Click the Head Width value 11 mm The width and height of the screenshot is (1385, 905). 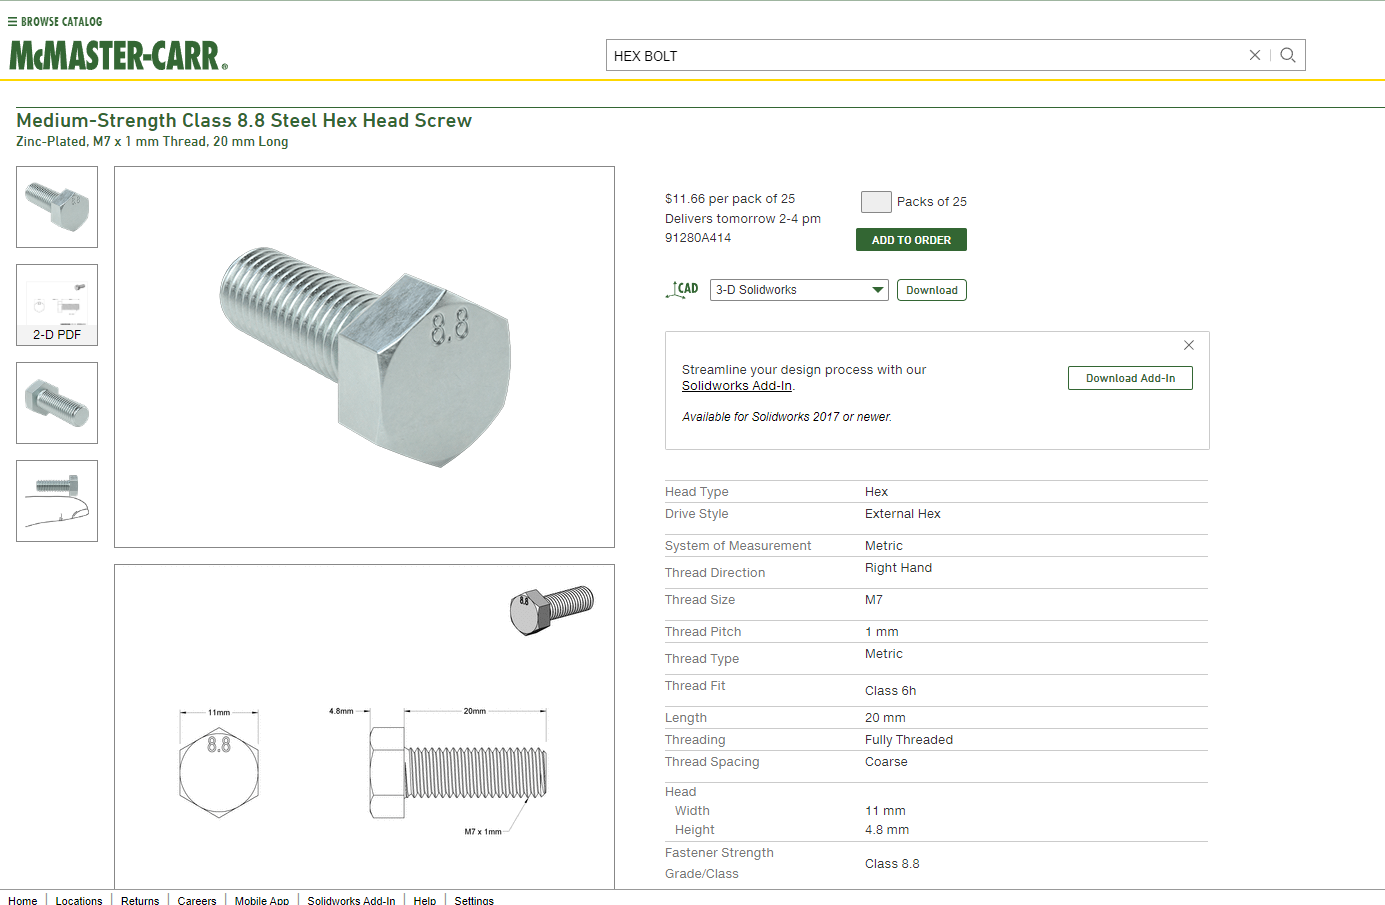(x=885, y=811)
